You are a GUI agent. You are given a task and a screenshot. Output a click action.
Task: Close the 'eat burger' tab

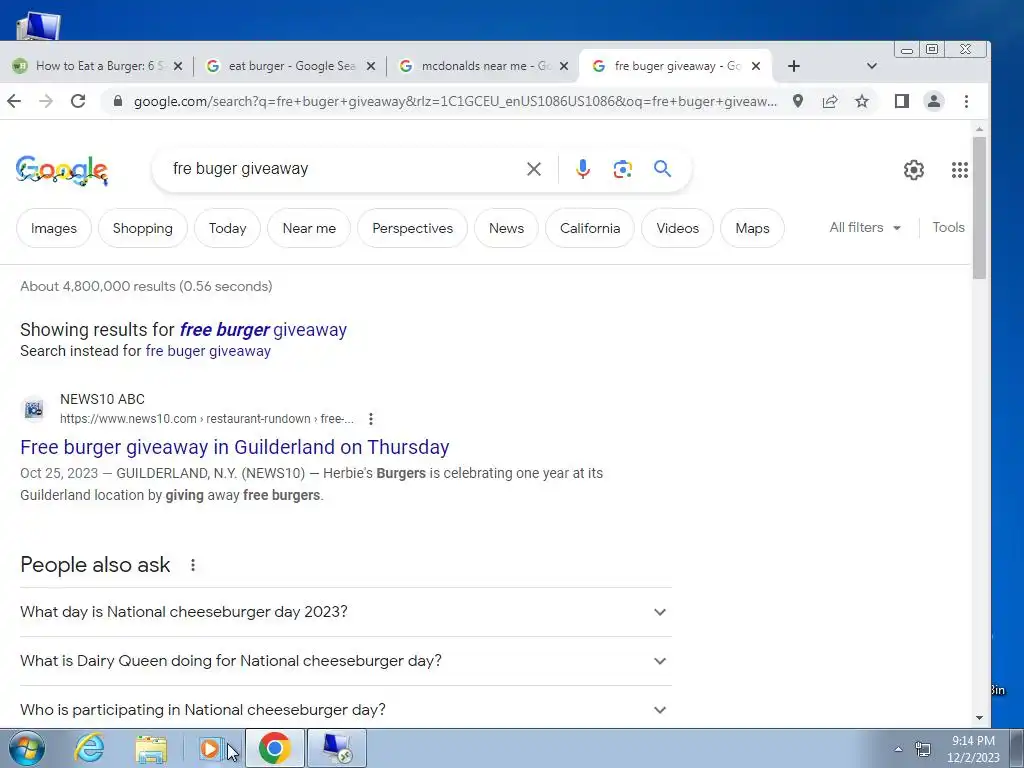coord(370,66)
